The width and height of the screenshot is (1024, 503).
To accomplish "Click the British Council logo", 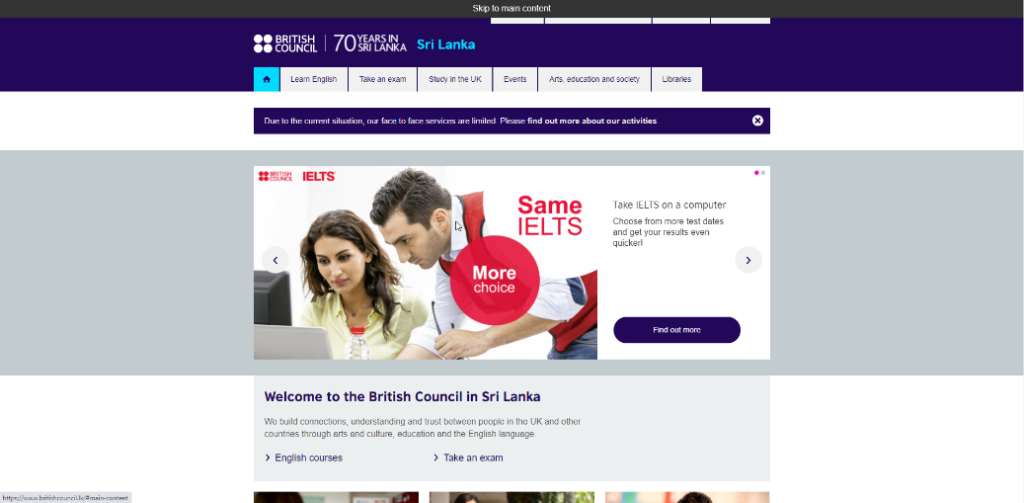I will coord(285,44).
